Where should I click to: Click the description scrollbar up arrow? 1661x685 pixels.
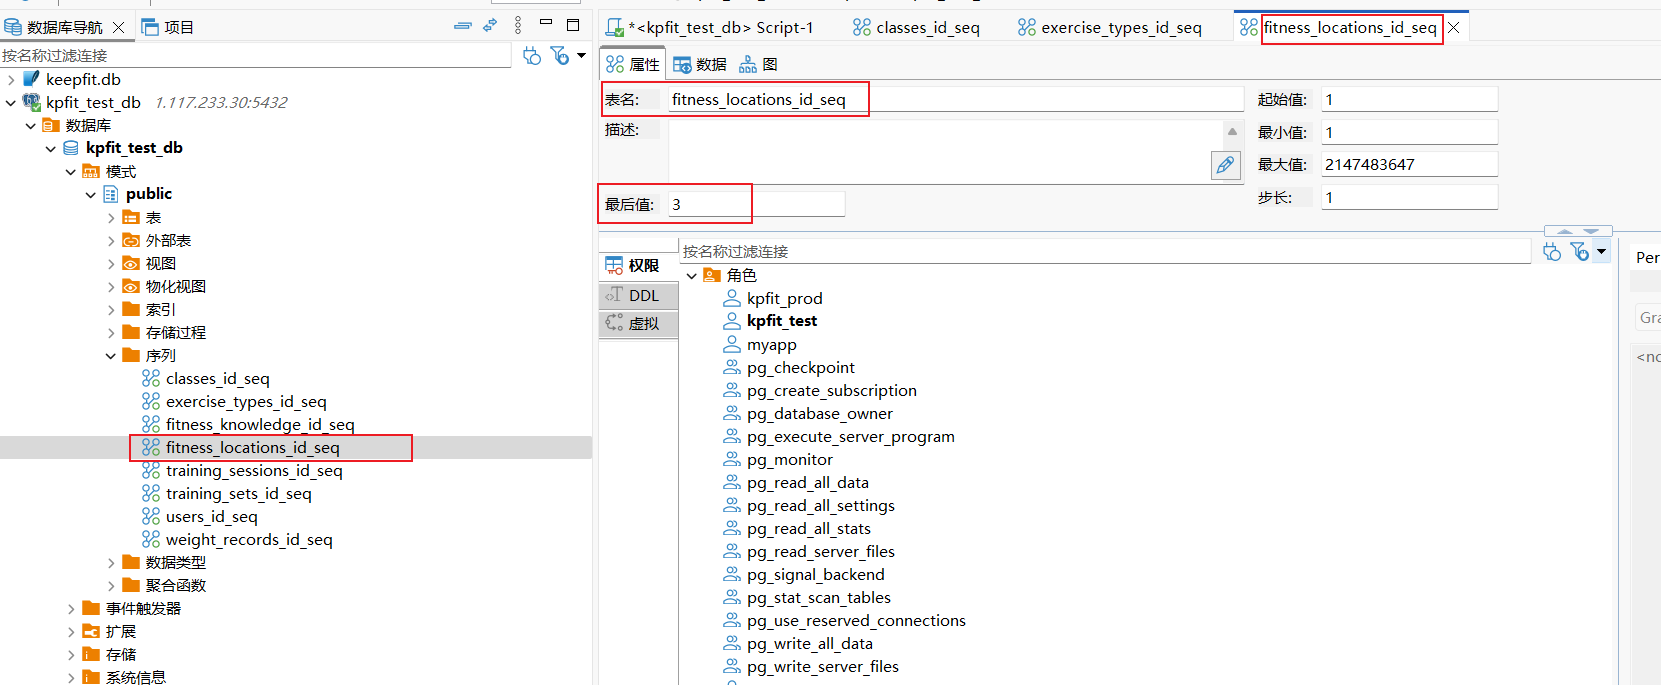click(x=1232, y=132)
